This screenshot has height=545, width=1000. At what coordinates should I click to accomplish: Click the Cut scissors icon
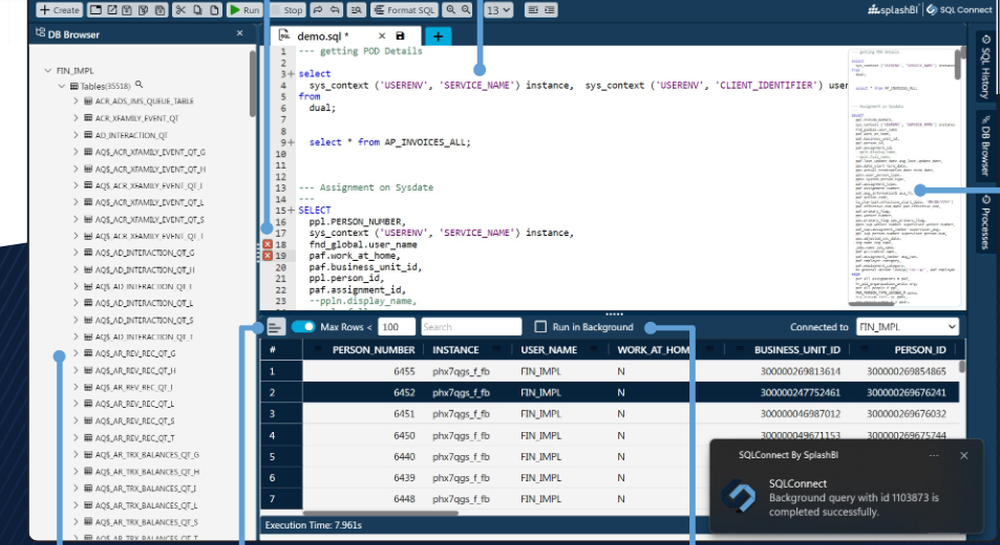click(x=180, y=10)
